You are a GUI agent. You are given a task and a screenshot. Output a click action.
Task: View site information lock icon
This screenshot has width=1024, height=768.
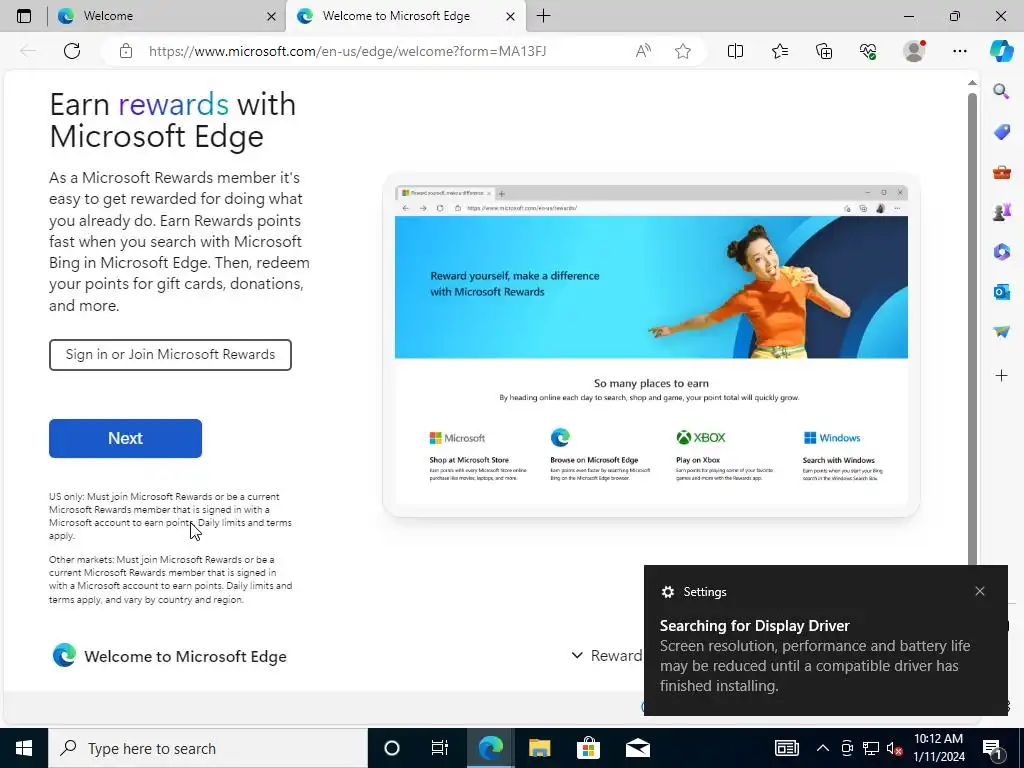click(x=126, y=51)
